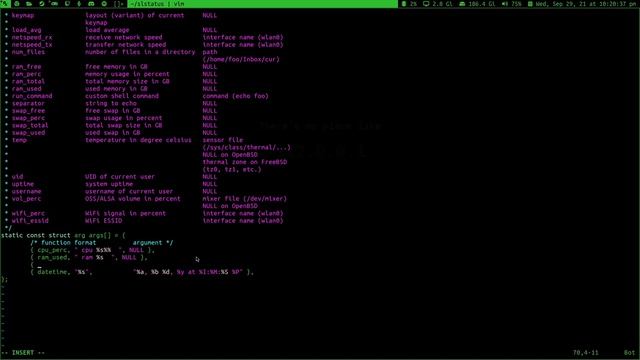Switch to the folder tag icon
The height and width of the screenshot is (360, 640).
(x=29, y=4)
